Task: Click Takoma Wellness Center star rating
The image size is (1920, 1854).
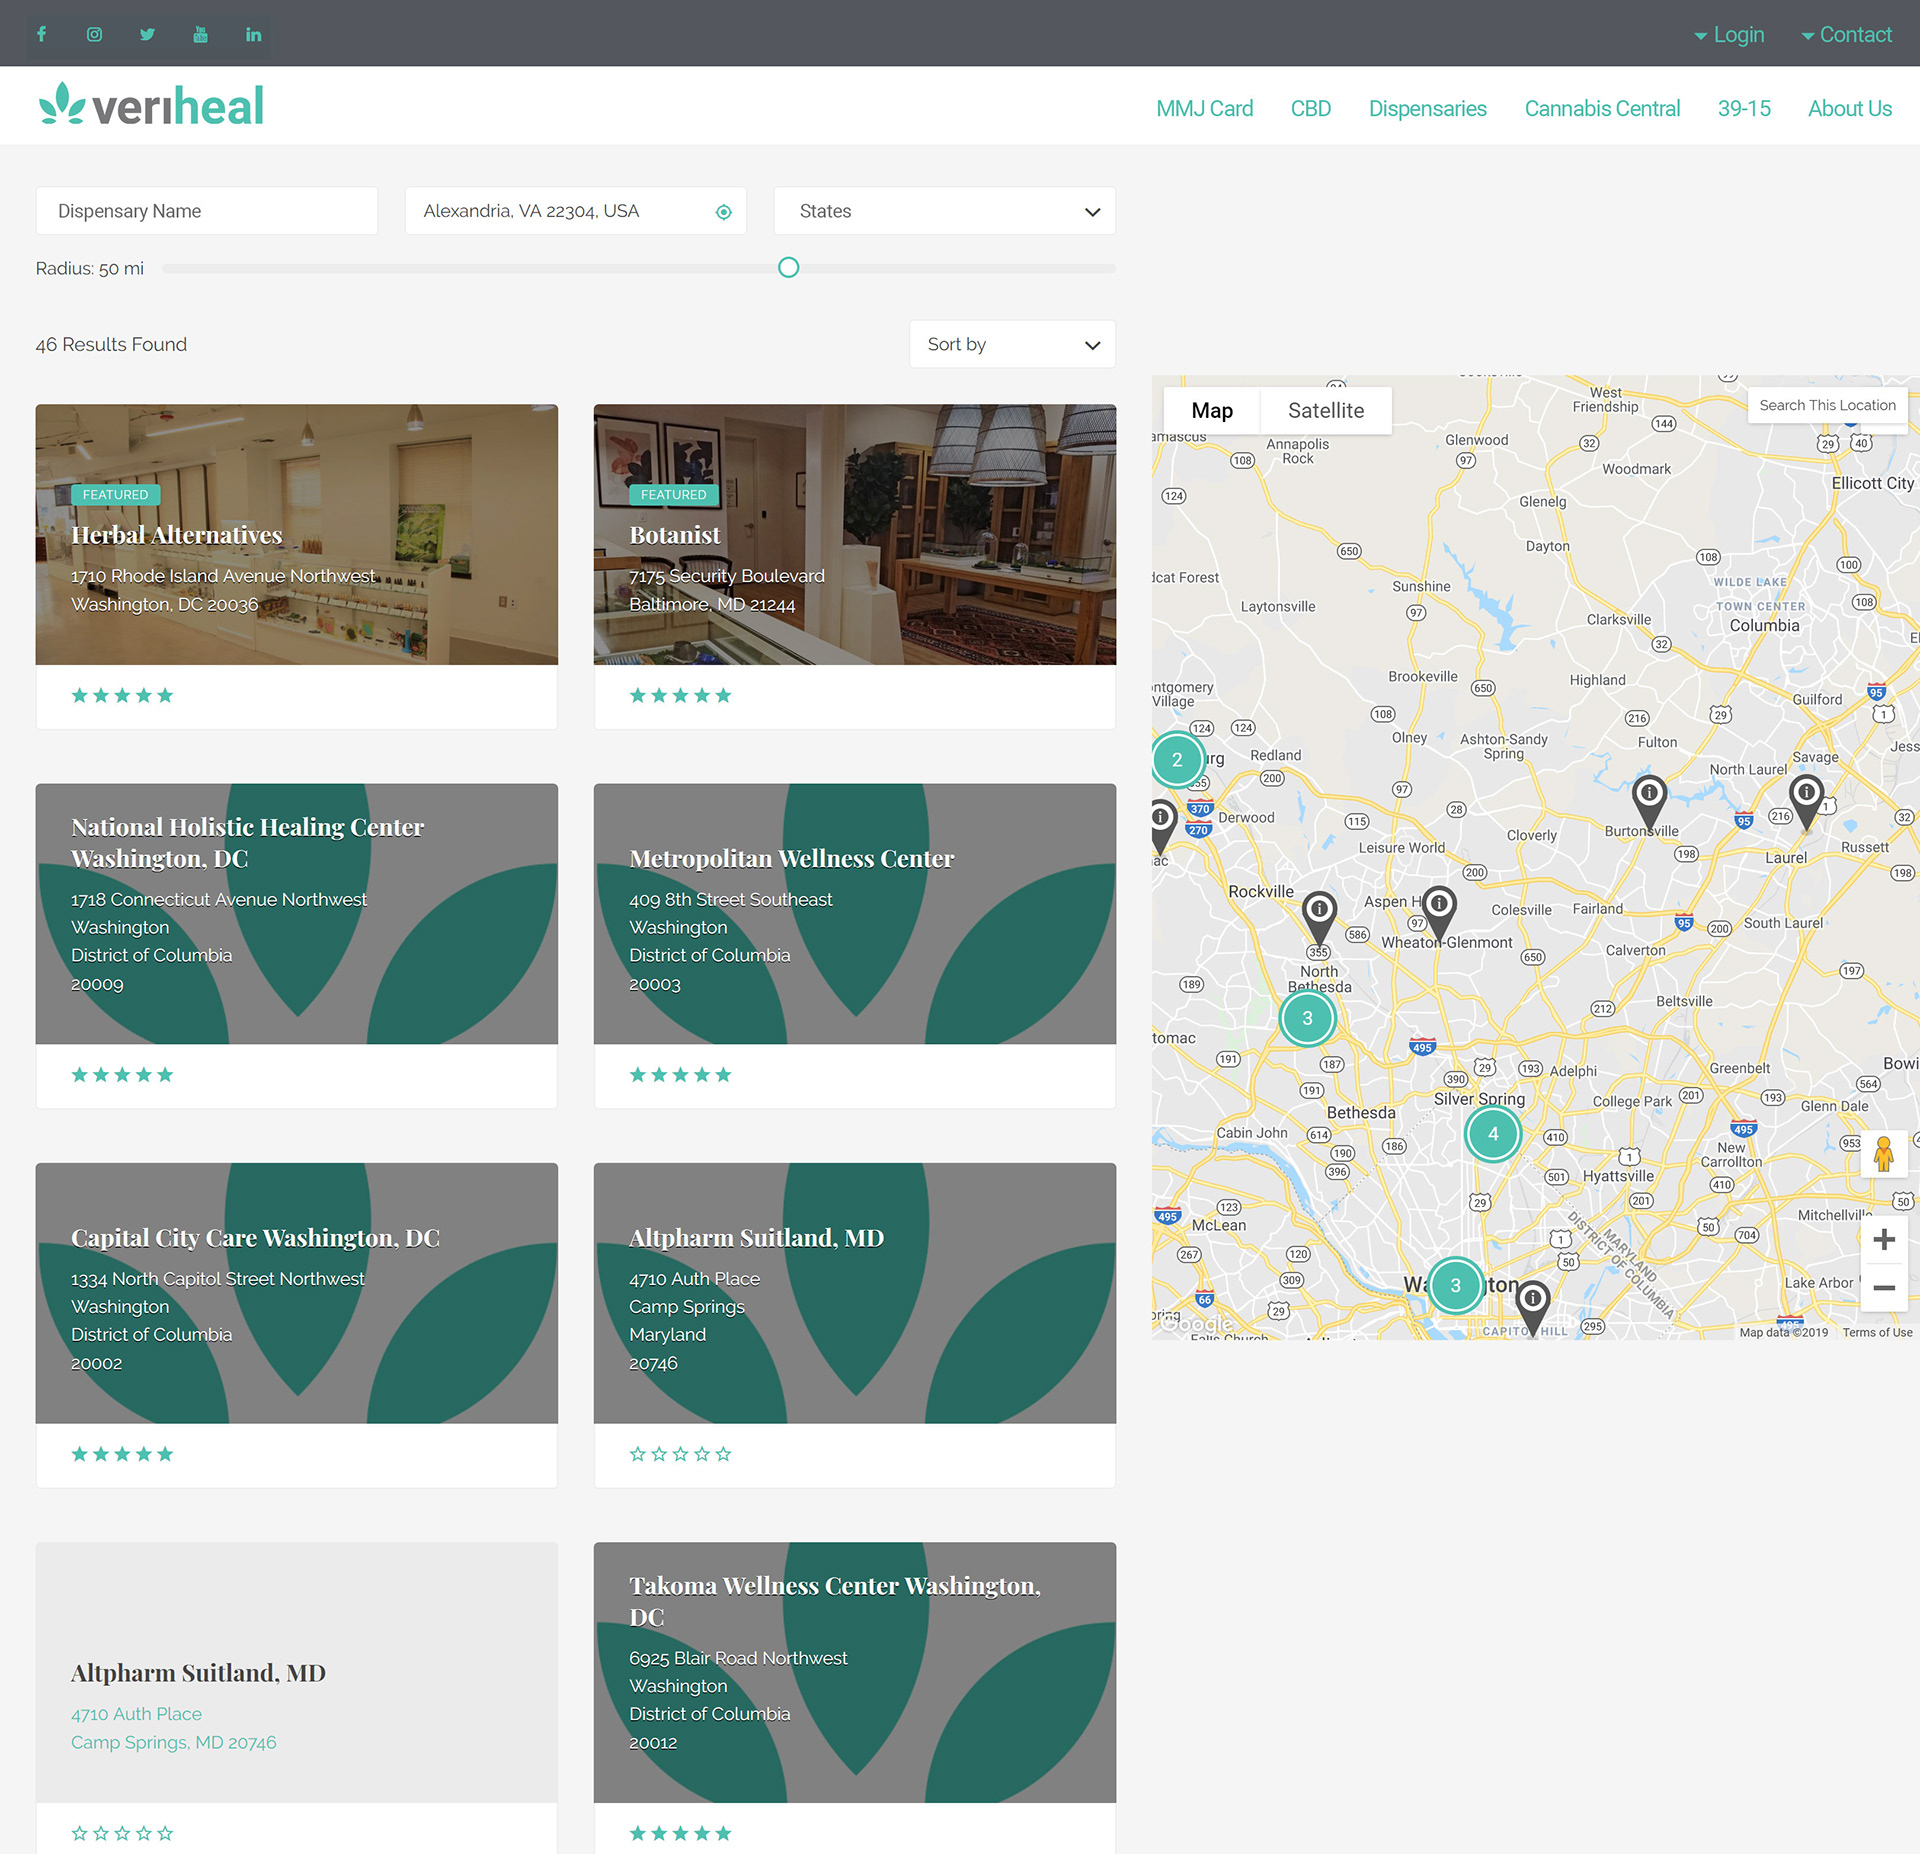Action: click(680, 1833)
